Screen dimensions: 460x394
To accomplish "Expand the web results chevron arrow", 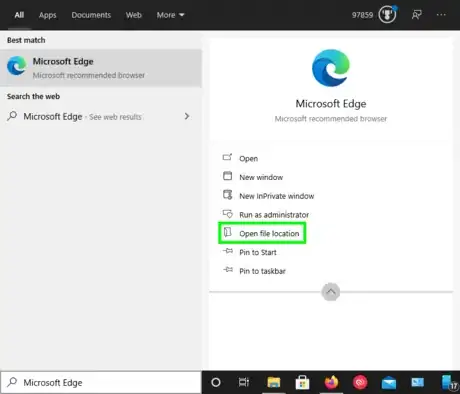I will point(187,116).
